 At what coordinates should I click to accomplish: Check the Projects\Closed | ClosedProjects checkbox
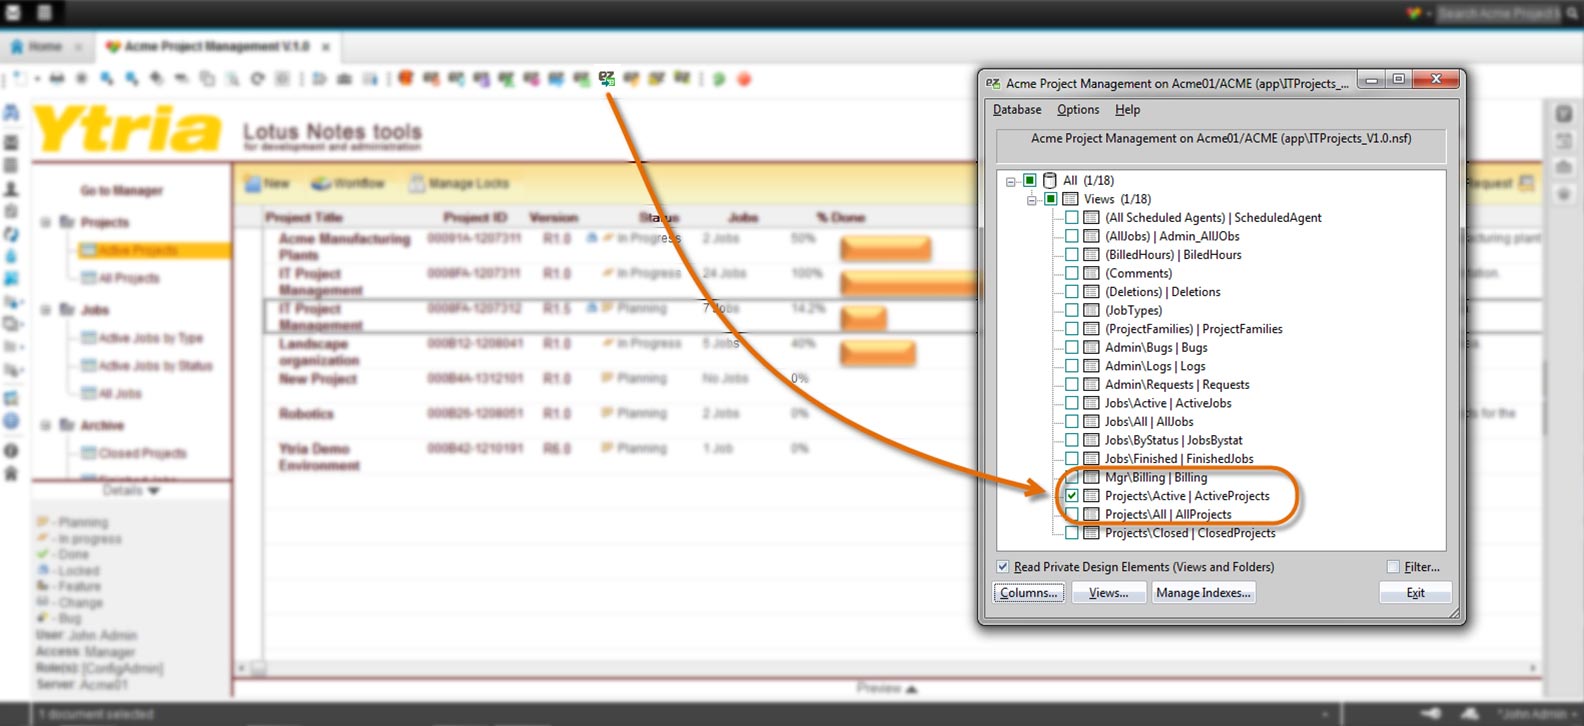click(1071, 533)
